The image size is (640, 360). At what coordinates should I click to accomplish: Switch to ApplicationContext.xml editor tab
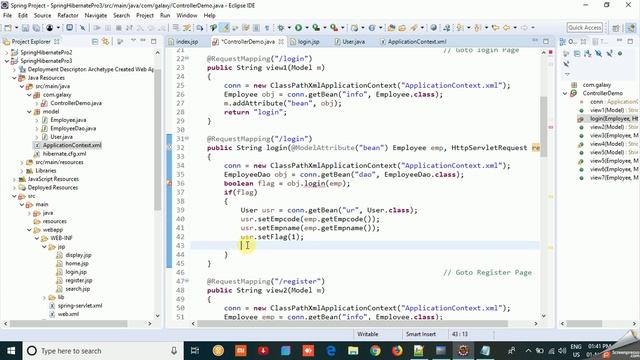(x=413, y=42)
